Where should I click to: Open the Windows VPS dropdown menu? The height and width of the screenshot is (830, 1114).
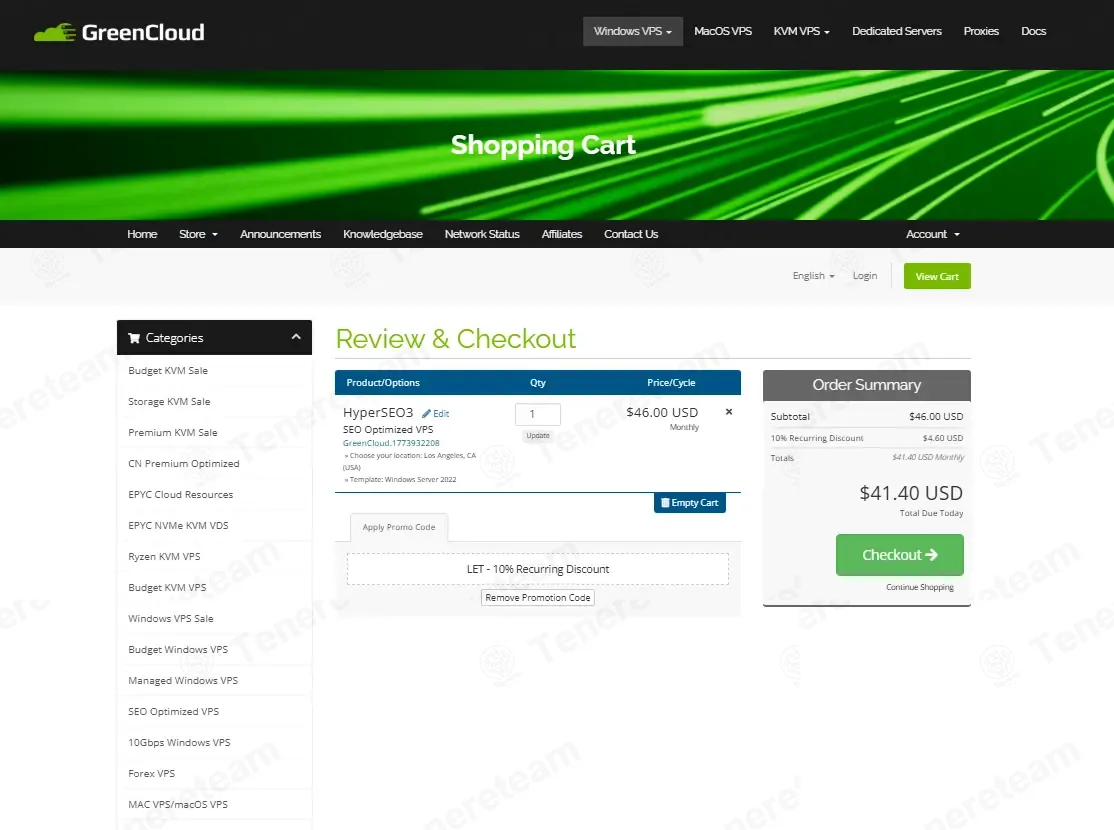[x=632, y=31]
